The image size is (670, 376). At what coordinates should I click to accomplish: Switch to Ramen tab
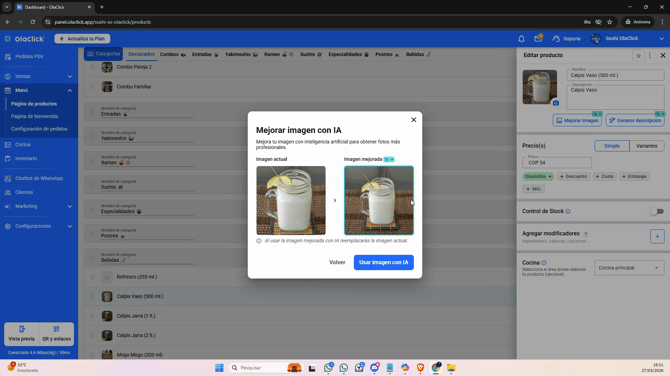point(278,54)
